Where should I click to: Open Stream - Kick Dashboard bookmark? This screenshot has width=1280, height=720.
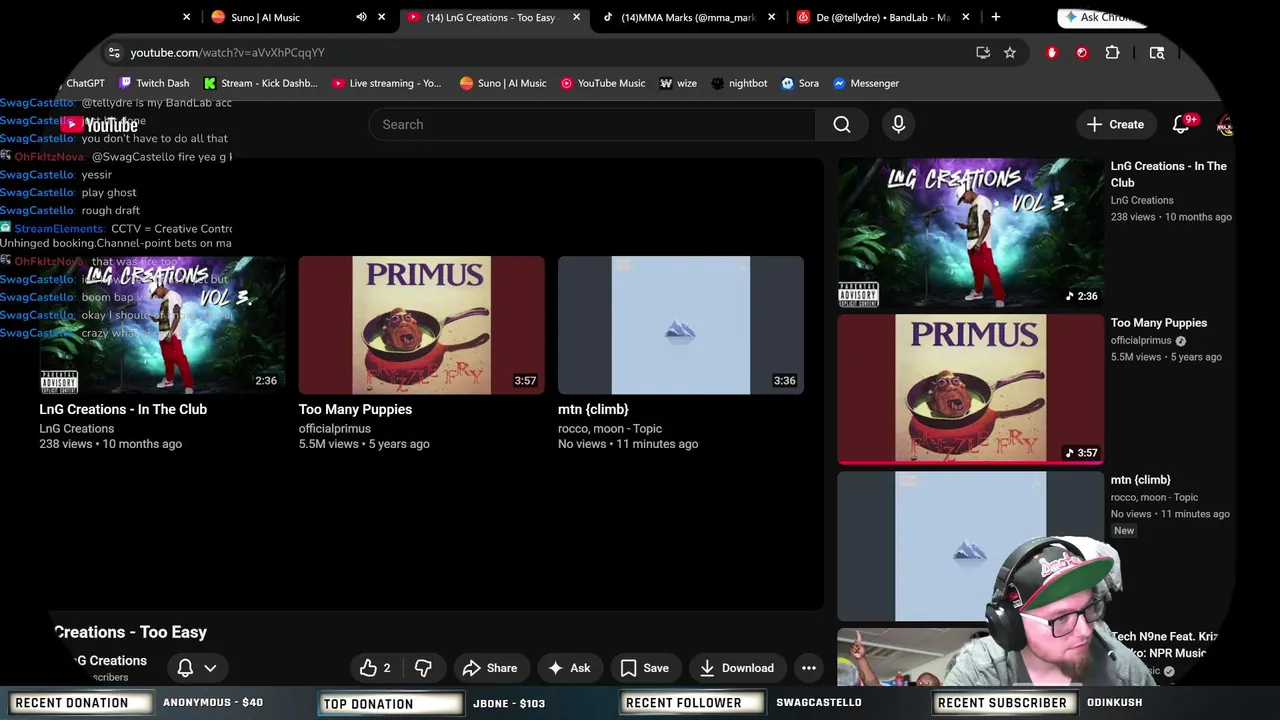[260, 83]
